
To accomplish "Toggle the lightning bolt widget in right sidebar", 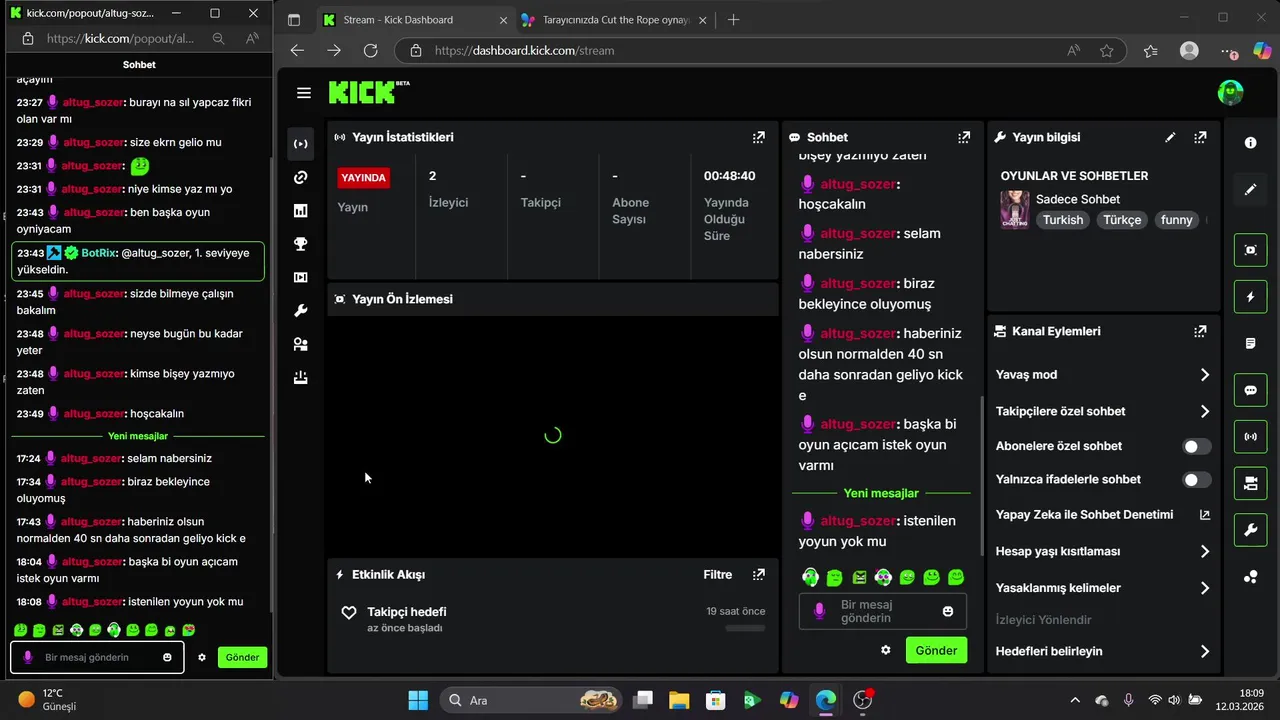I will [1250, 297].
